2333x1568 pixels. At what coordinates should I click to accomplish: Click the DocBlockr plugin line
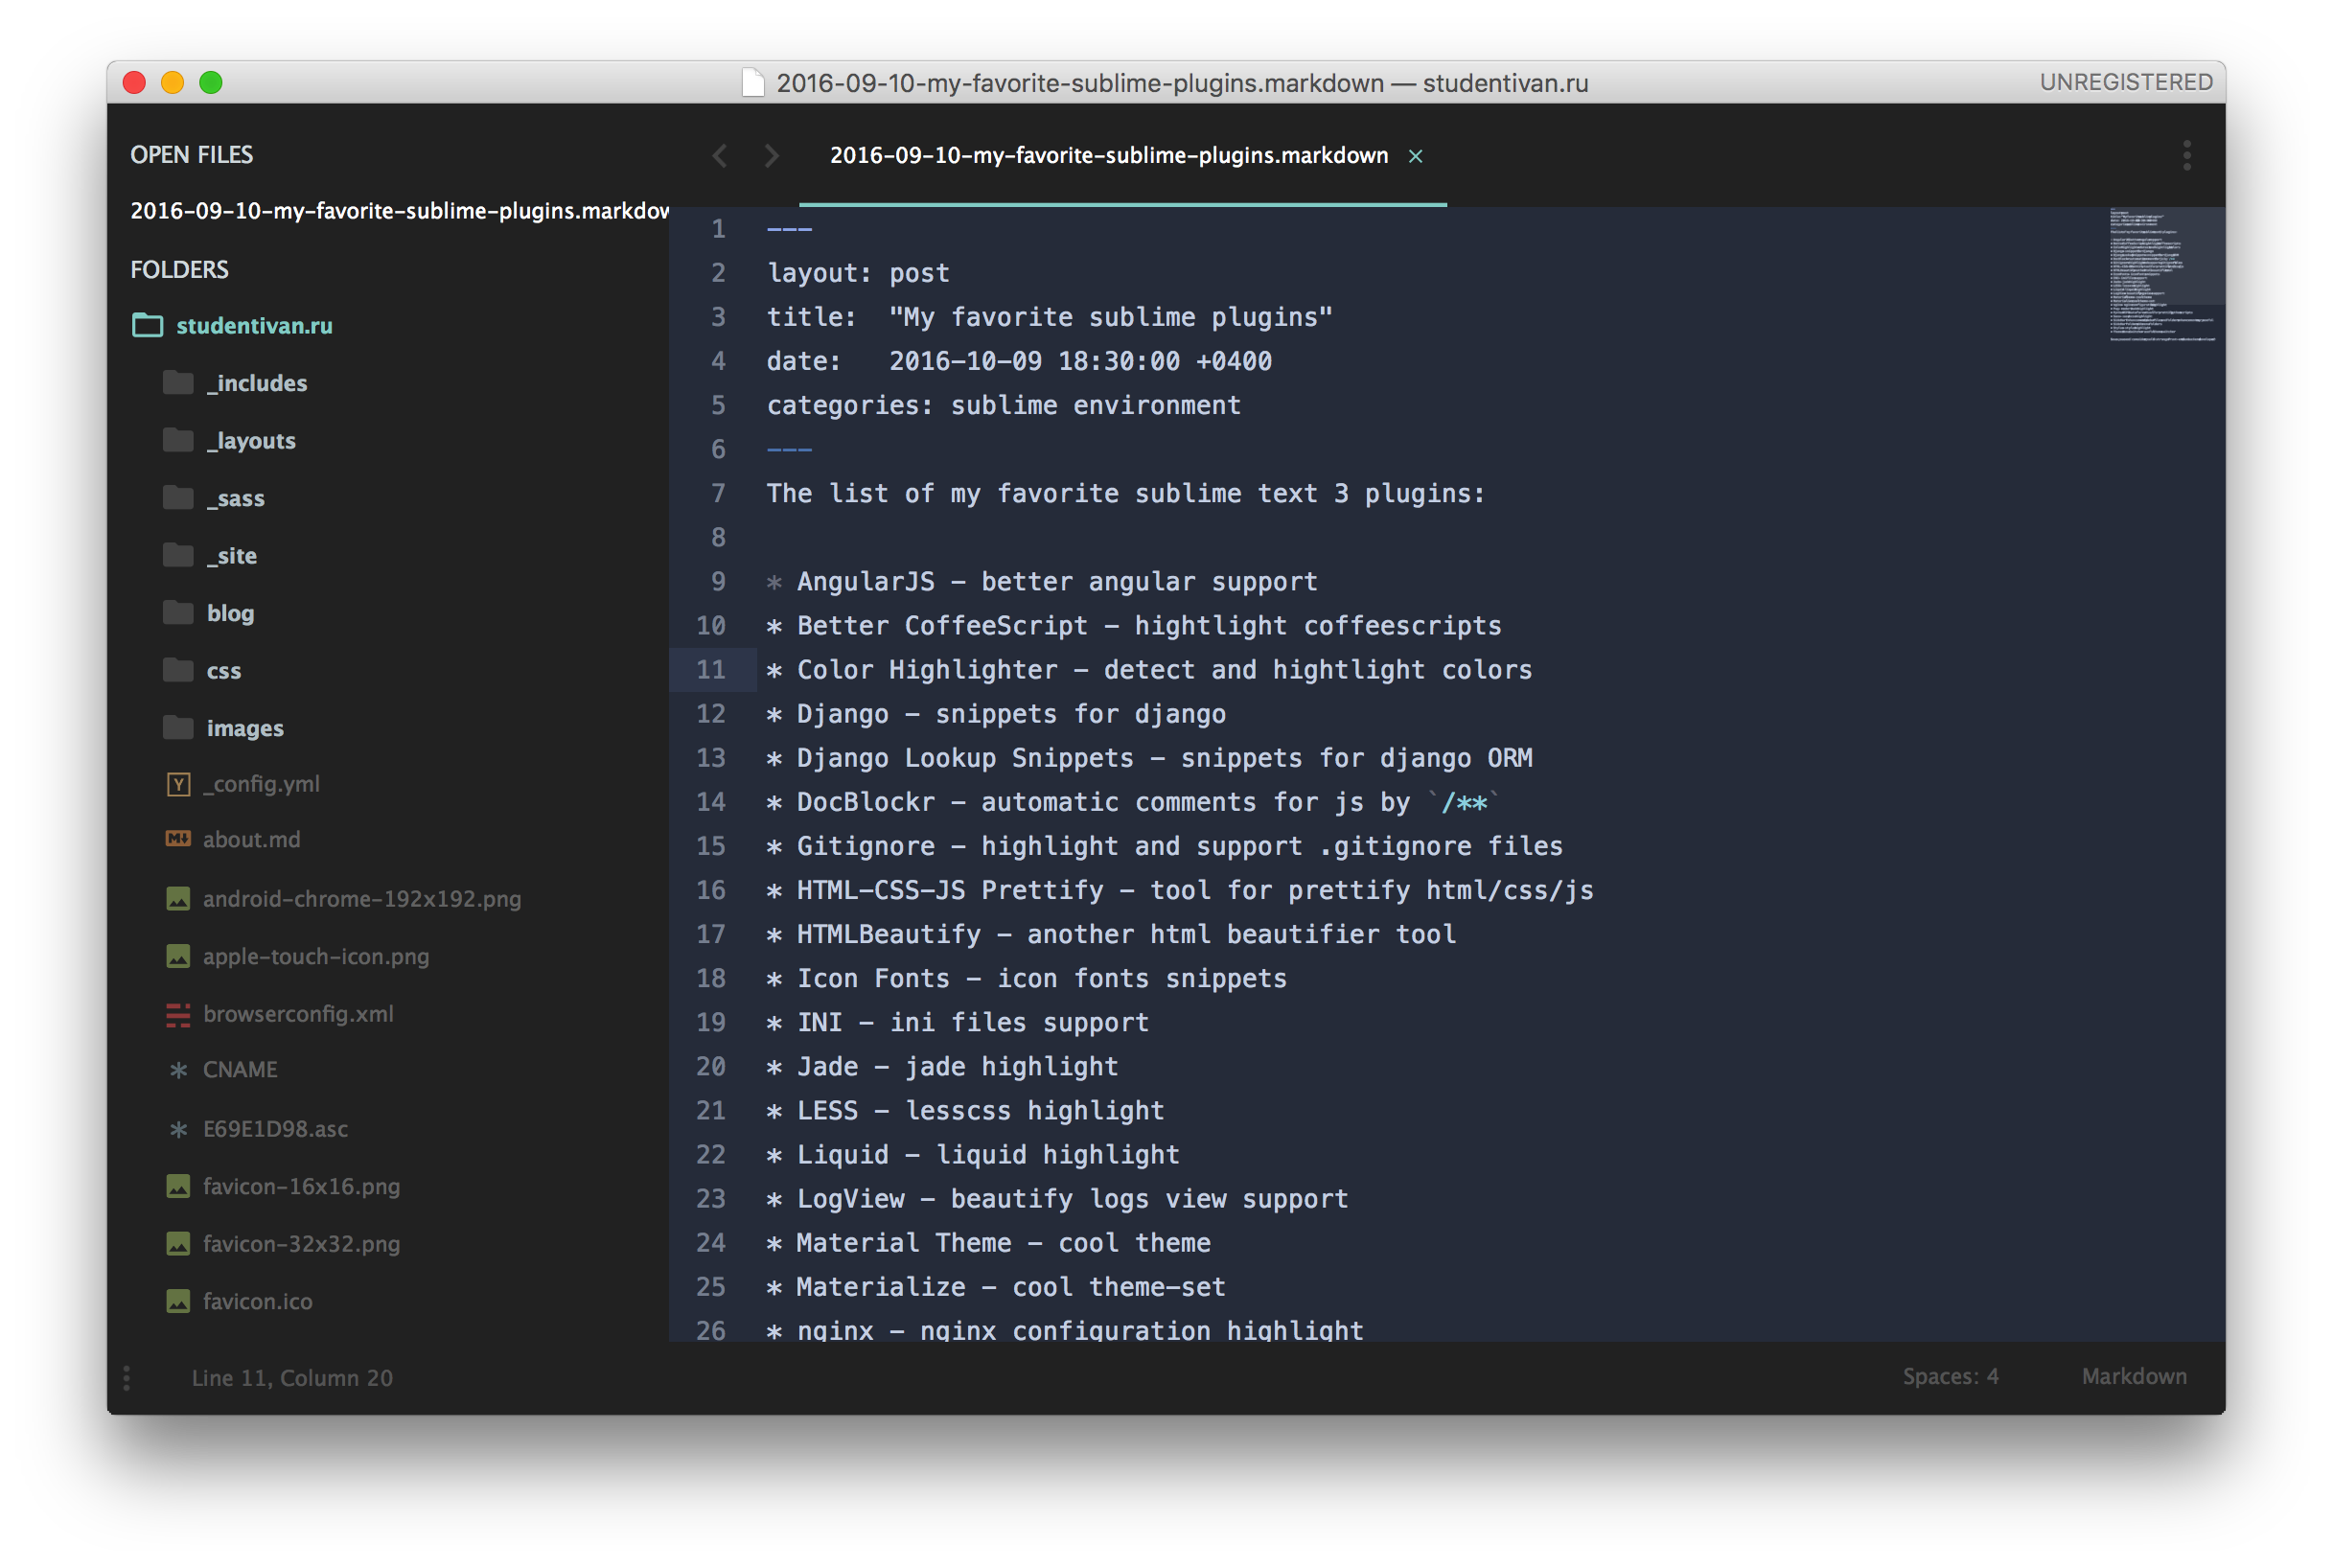[x=1134, y=802]
